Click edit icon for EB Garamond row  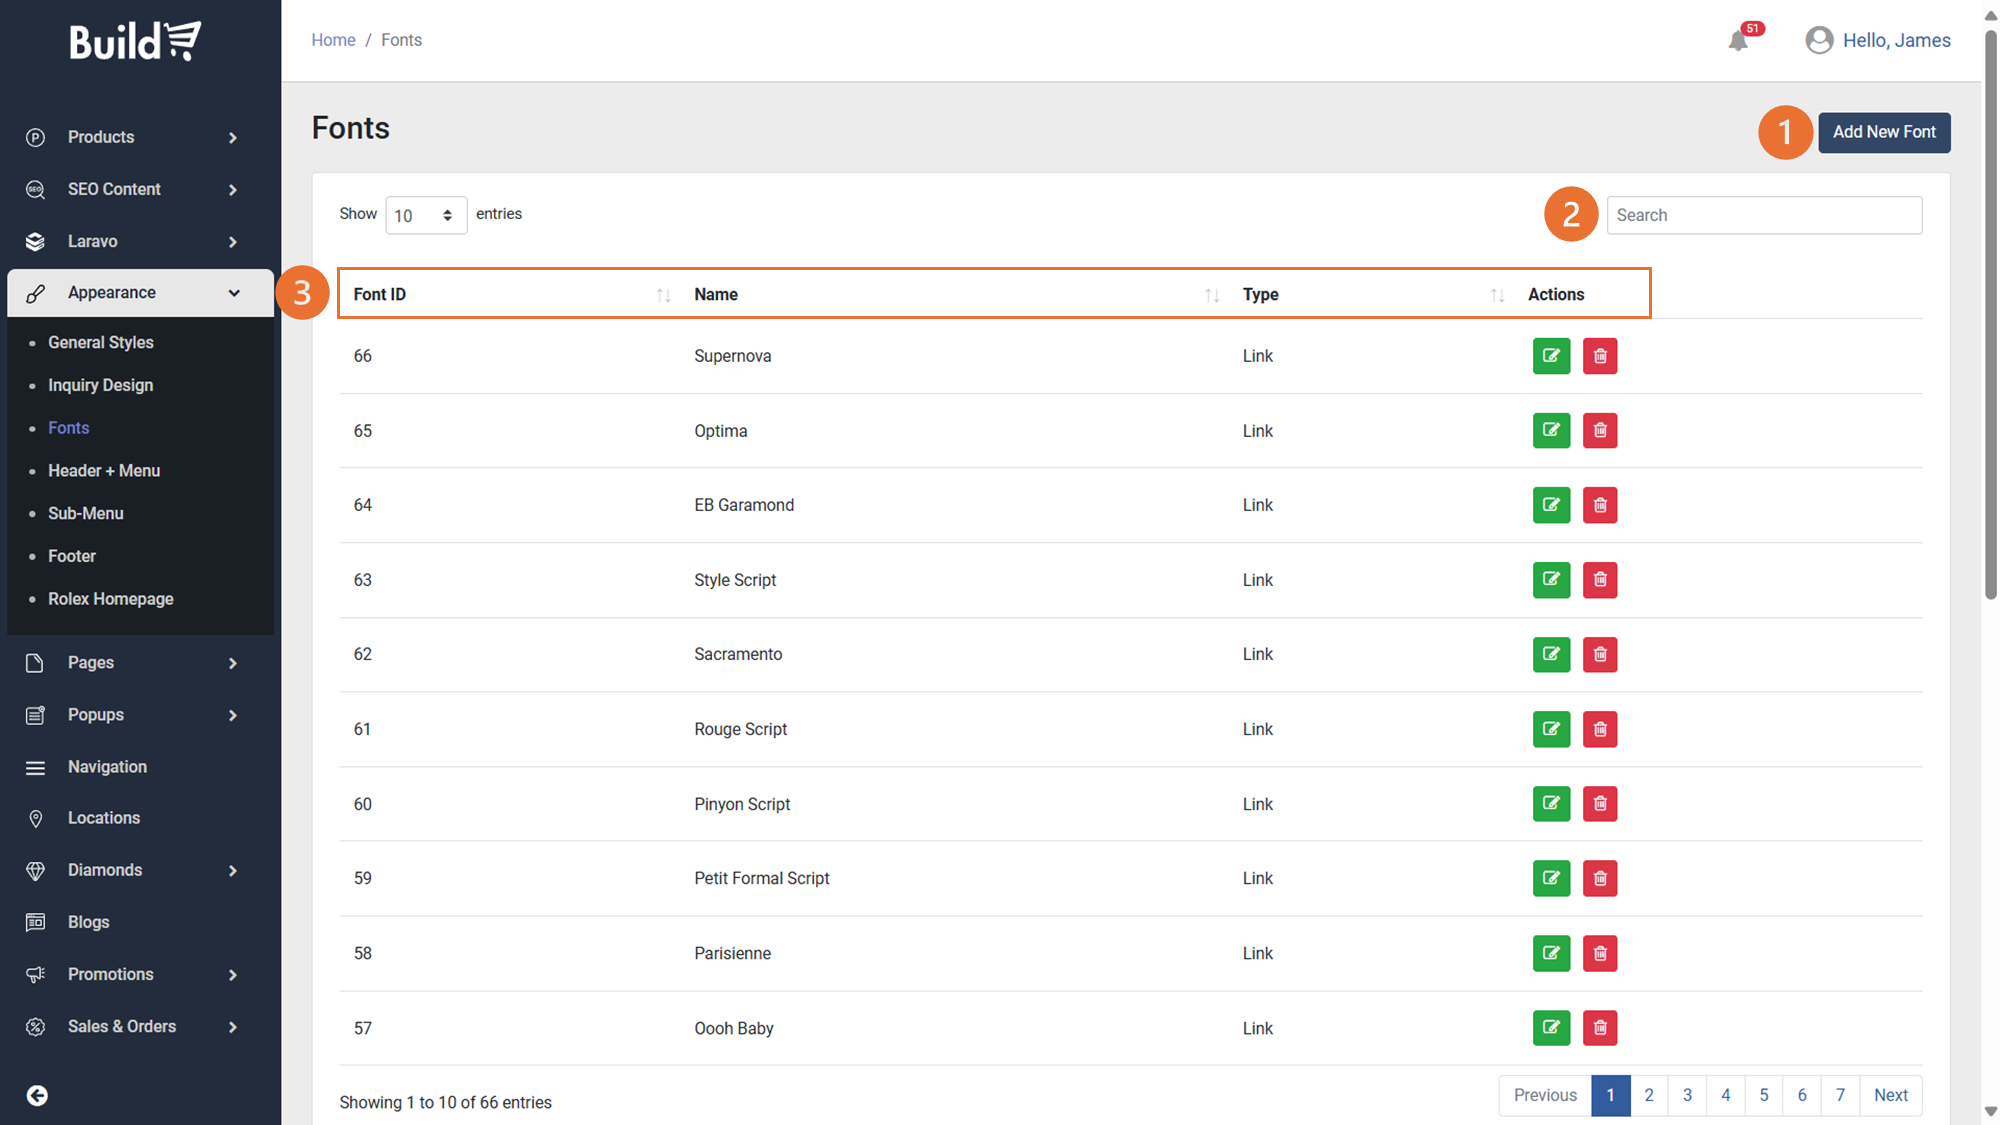click(1551, 505)
